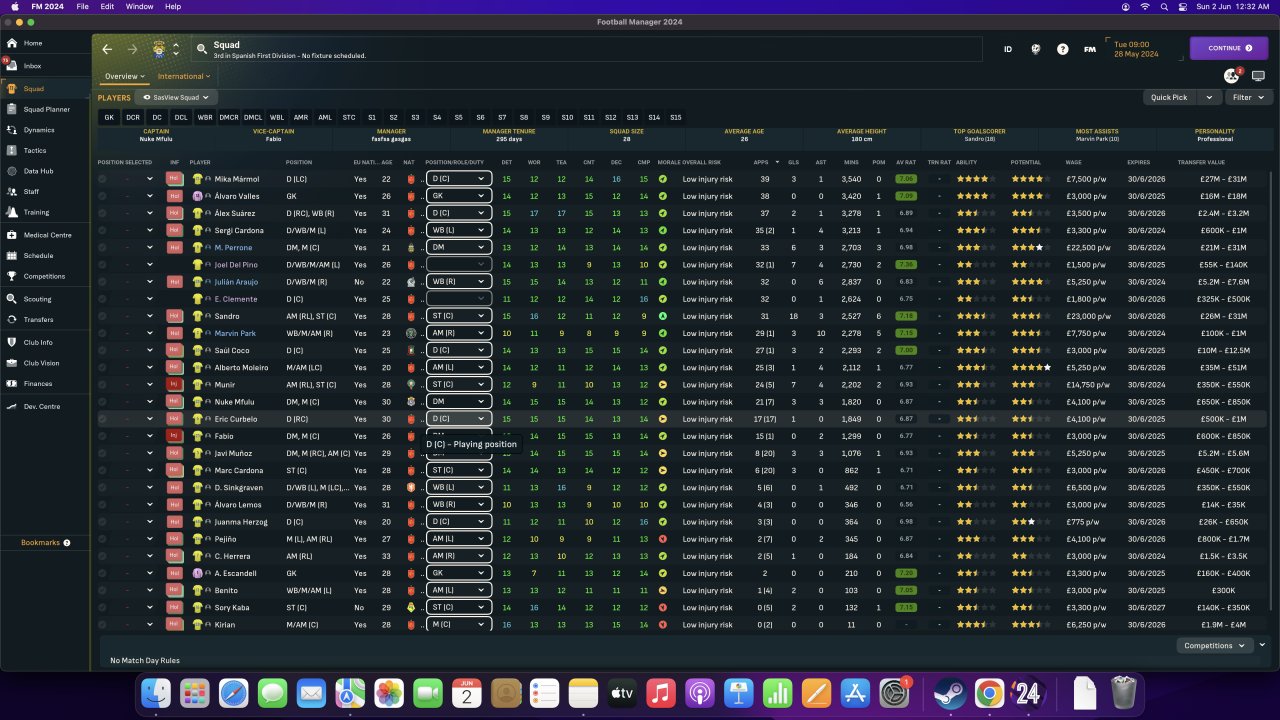This screenshot has width=1280, height=720.
Task: Toggle selection circle for Marvin Park
Action: click(102, 333)
